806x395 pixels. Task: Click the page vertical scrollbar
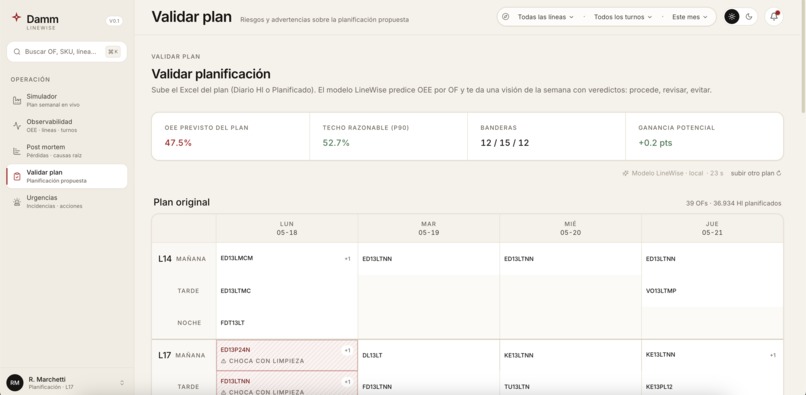803,57
